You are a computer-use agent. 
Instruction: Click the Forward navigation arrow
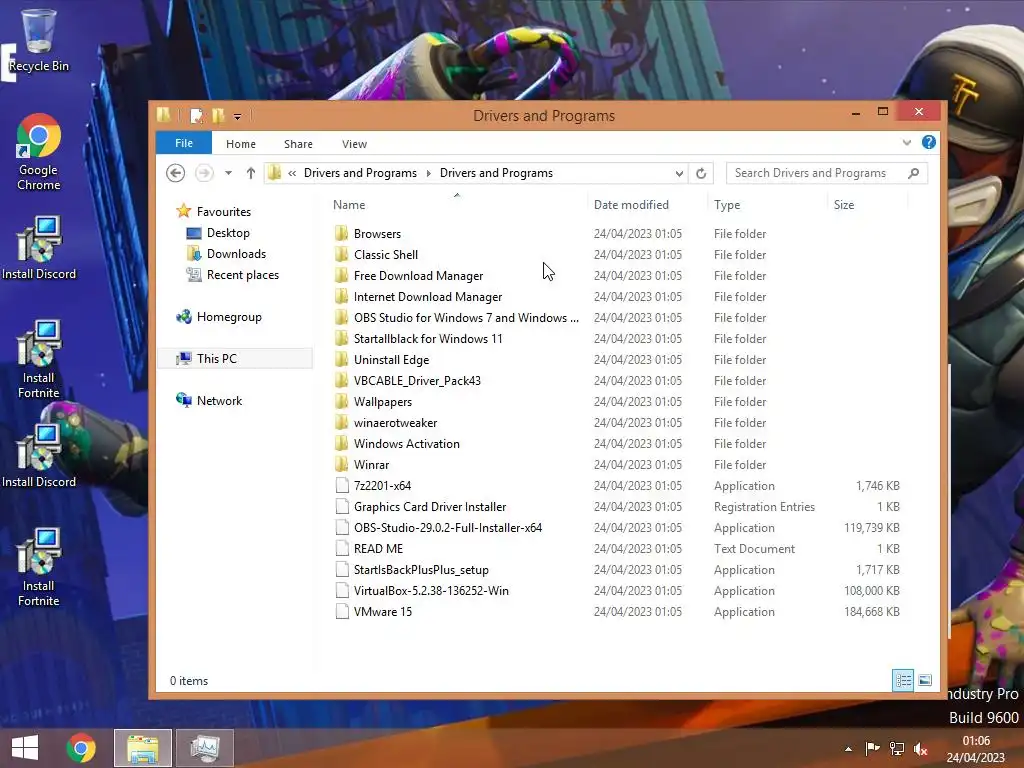coord(204,173)
